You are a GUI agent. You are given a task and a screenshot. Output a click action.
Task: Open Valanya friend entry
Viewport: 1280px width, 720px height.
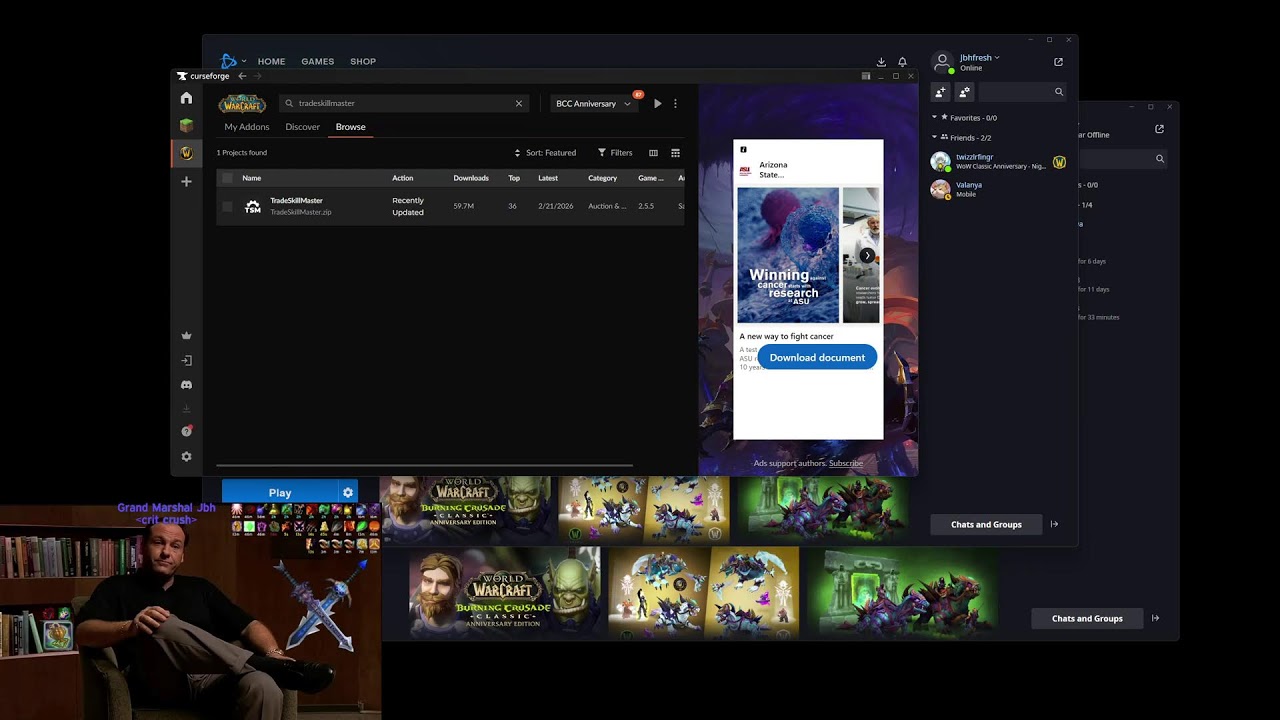(x=998, y=189)
